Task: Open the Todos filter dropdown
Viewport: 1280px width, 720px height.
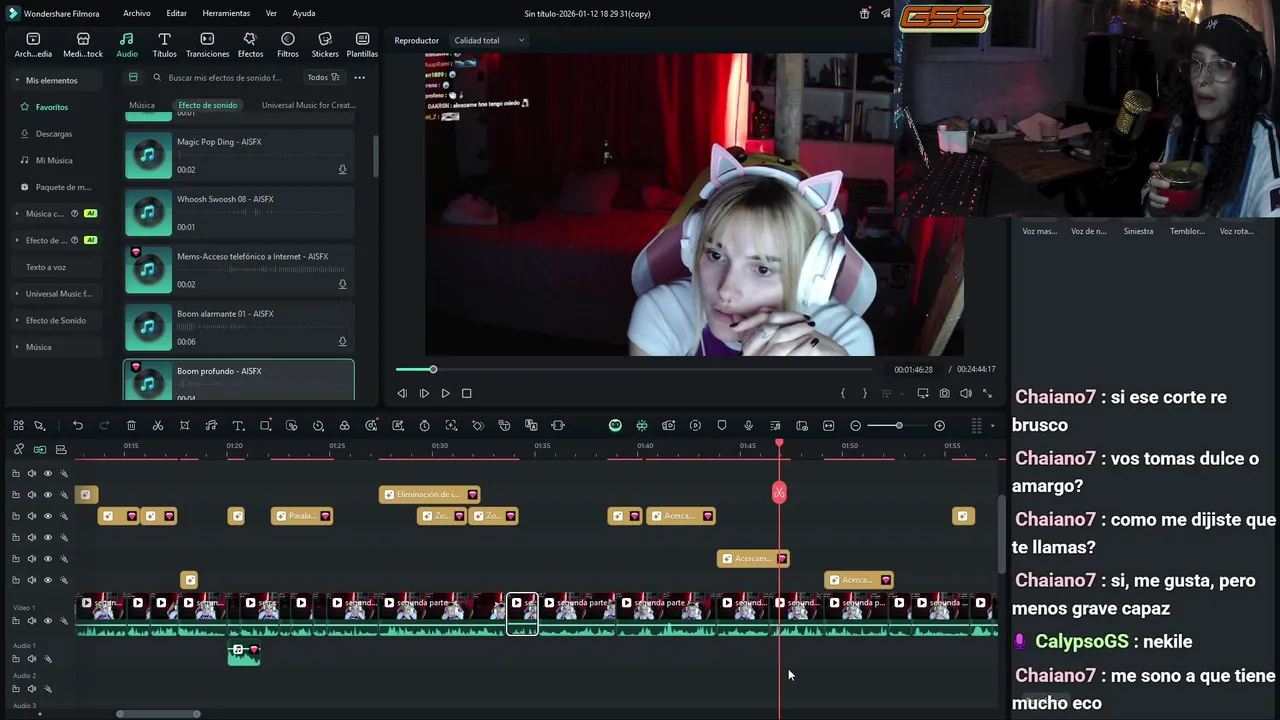Action: [x=323, y=77]
